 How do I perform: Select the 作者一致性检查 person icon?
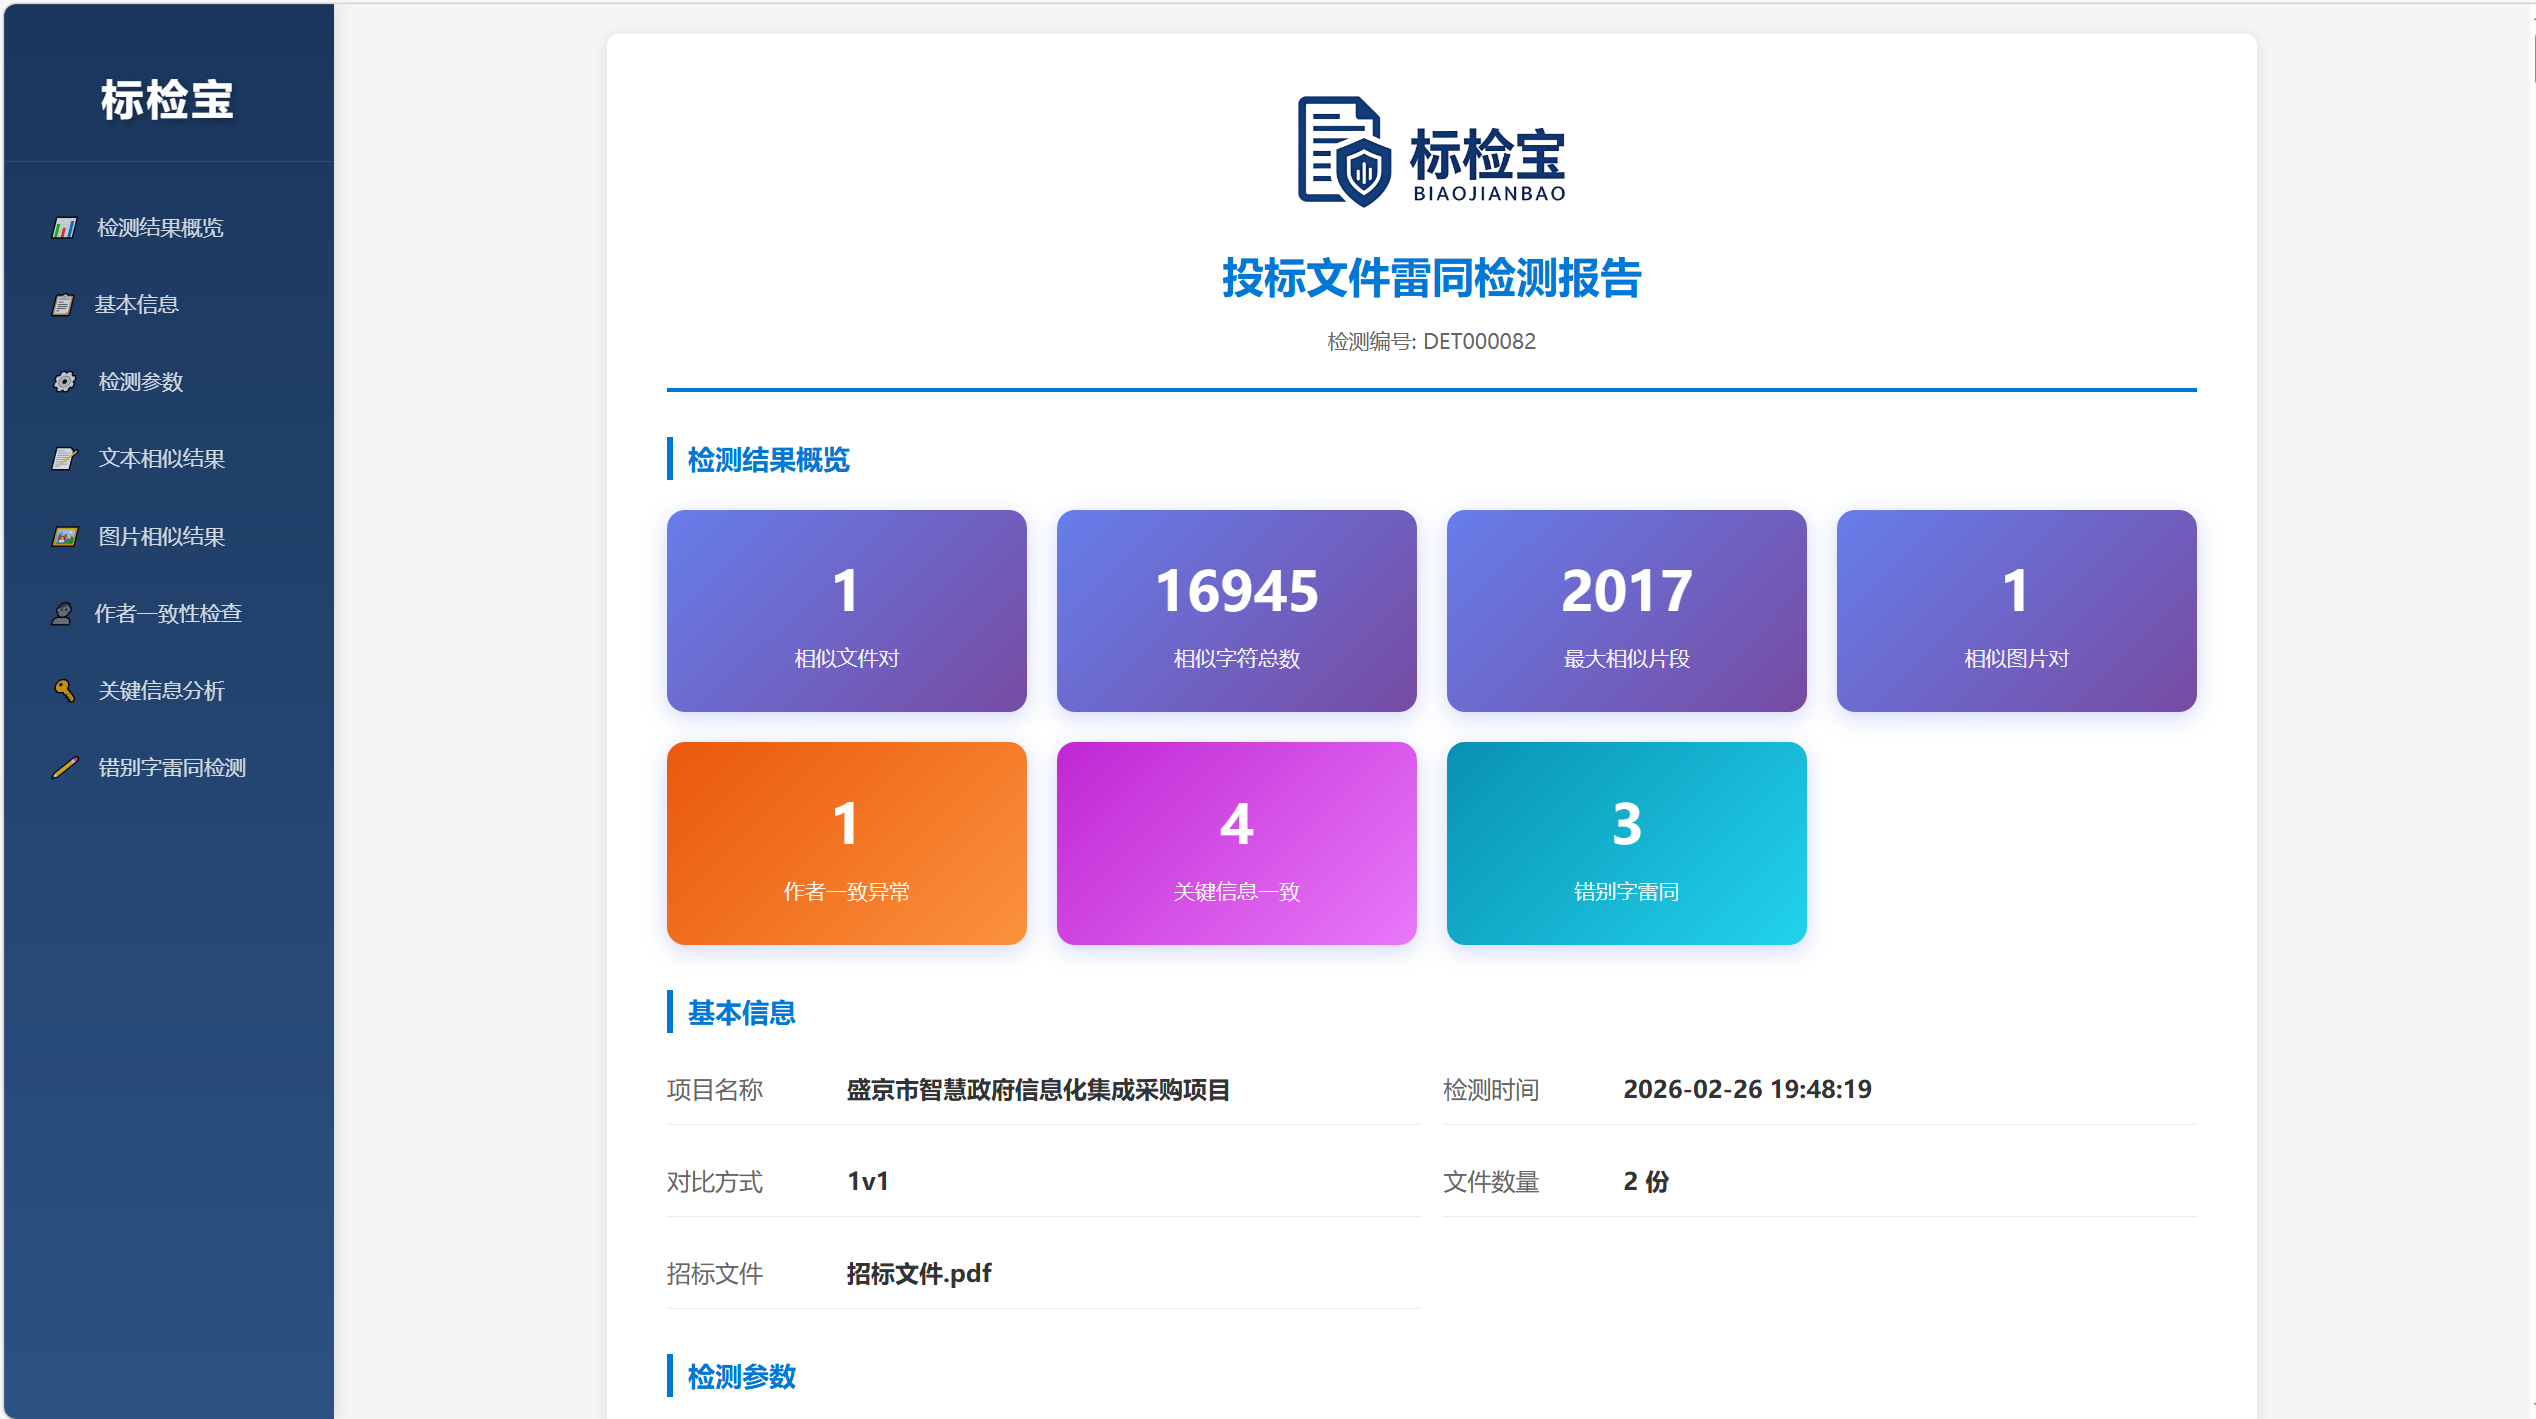coord(64,613)
